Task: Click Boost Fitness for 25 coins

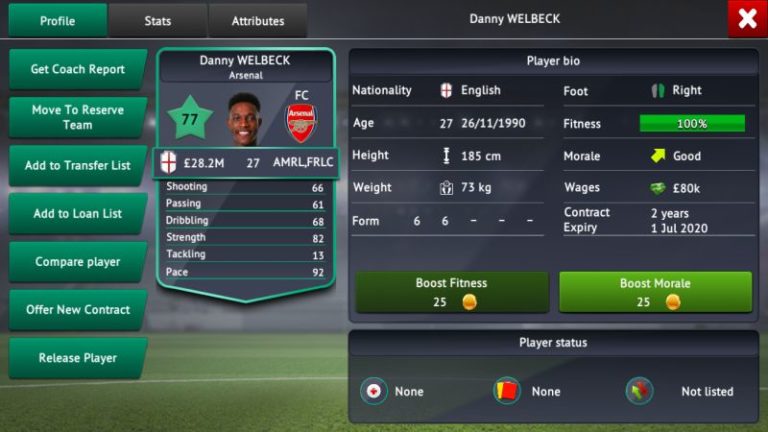Action: pyautogui.click(x=452, y=292)
